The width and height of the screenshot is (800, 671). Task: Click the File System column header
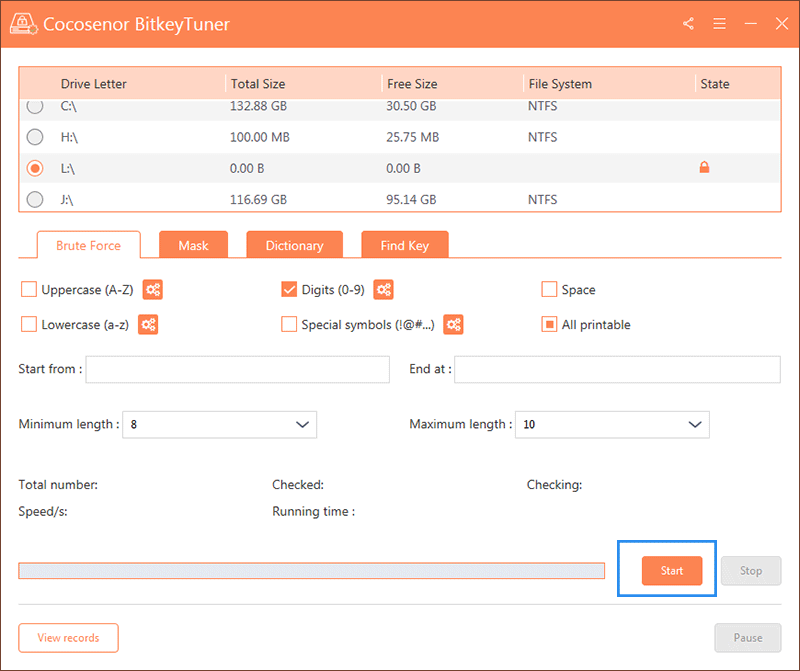coord(560,84)
